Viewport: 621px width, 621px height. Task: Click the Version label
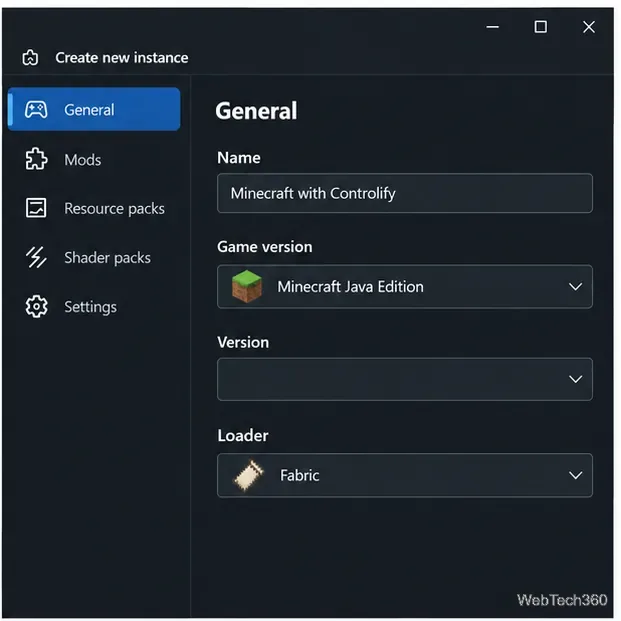tap(243, 343)
